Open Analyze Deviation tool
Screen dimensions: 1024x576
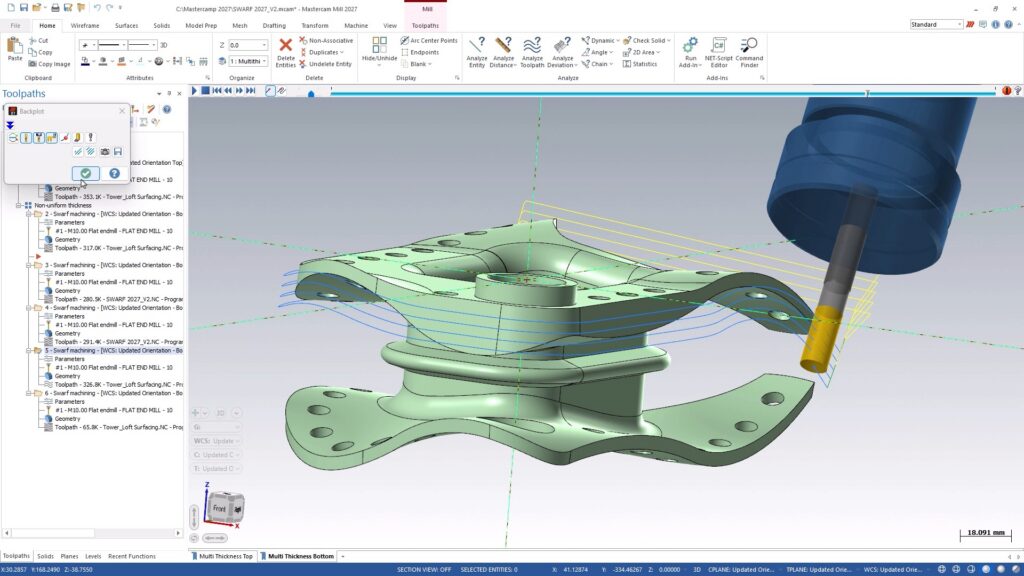tap(562, 52)
